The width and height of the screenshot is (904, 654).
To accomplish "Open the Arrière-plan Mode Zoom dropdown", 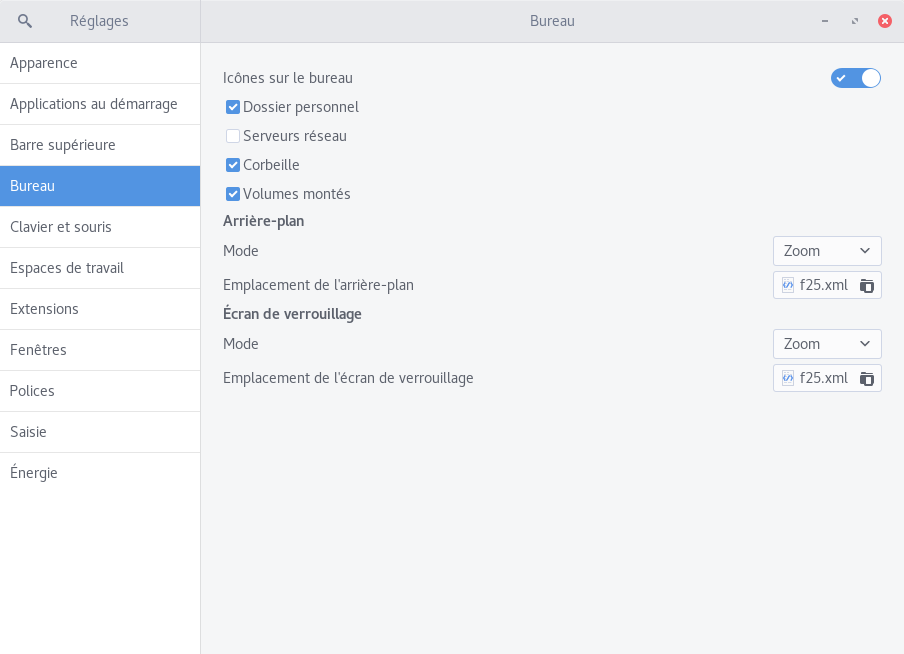I will click(827, 251).
